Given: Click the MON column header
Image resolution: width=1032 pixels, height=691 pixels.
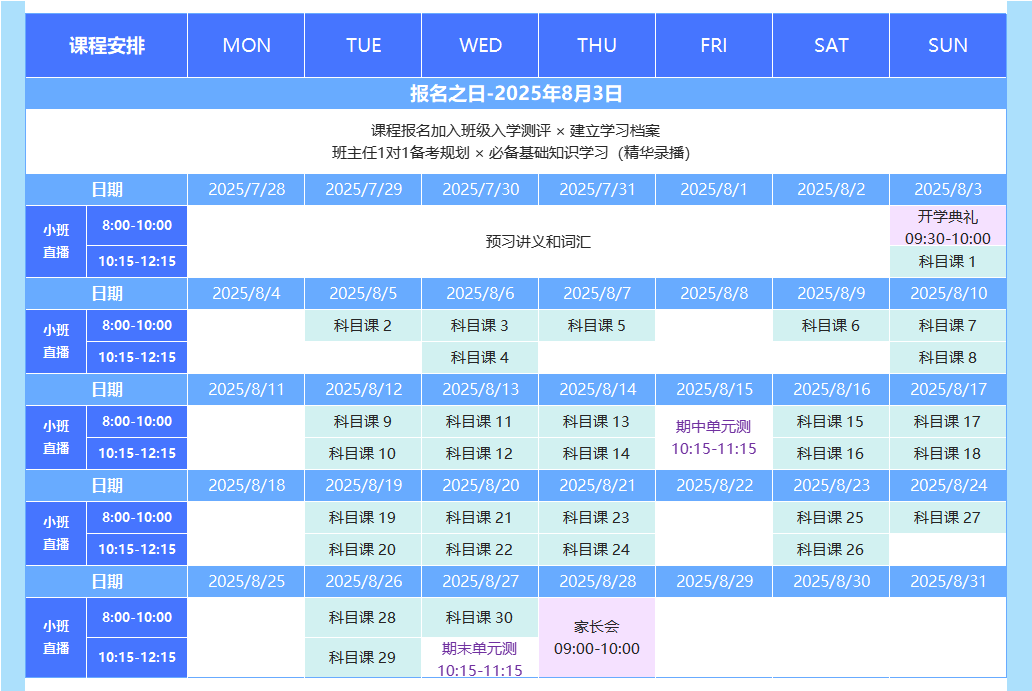Looking at the screenshot, I should pos(246,45).
